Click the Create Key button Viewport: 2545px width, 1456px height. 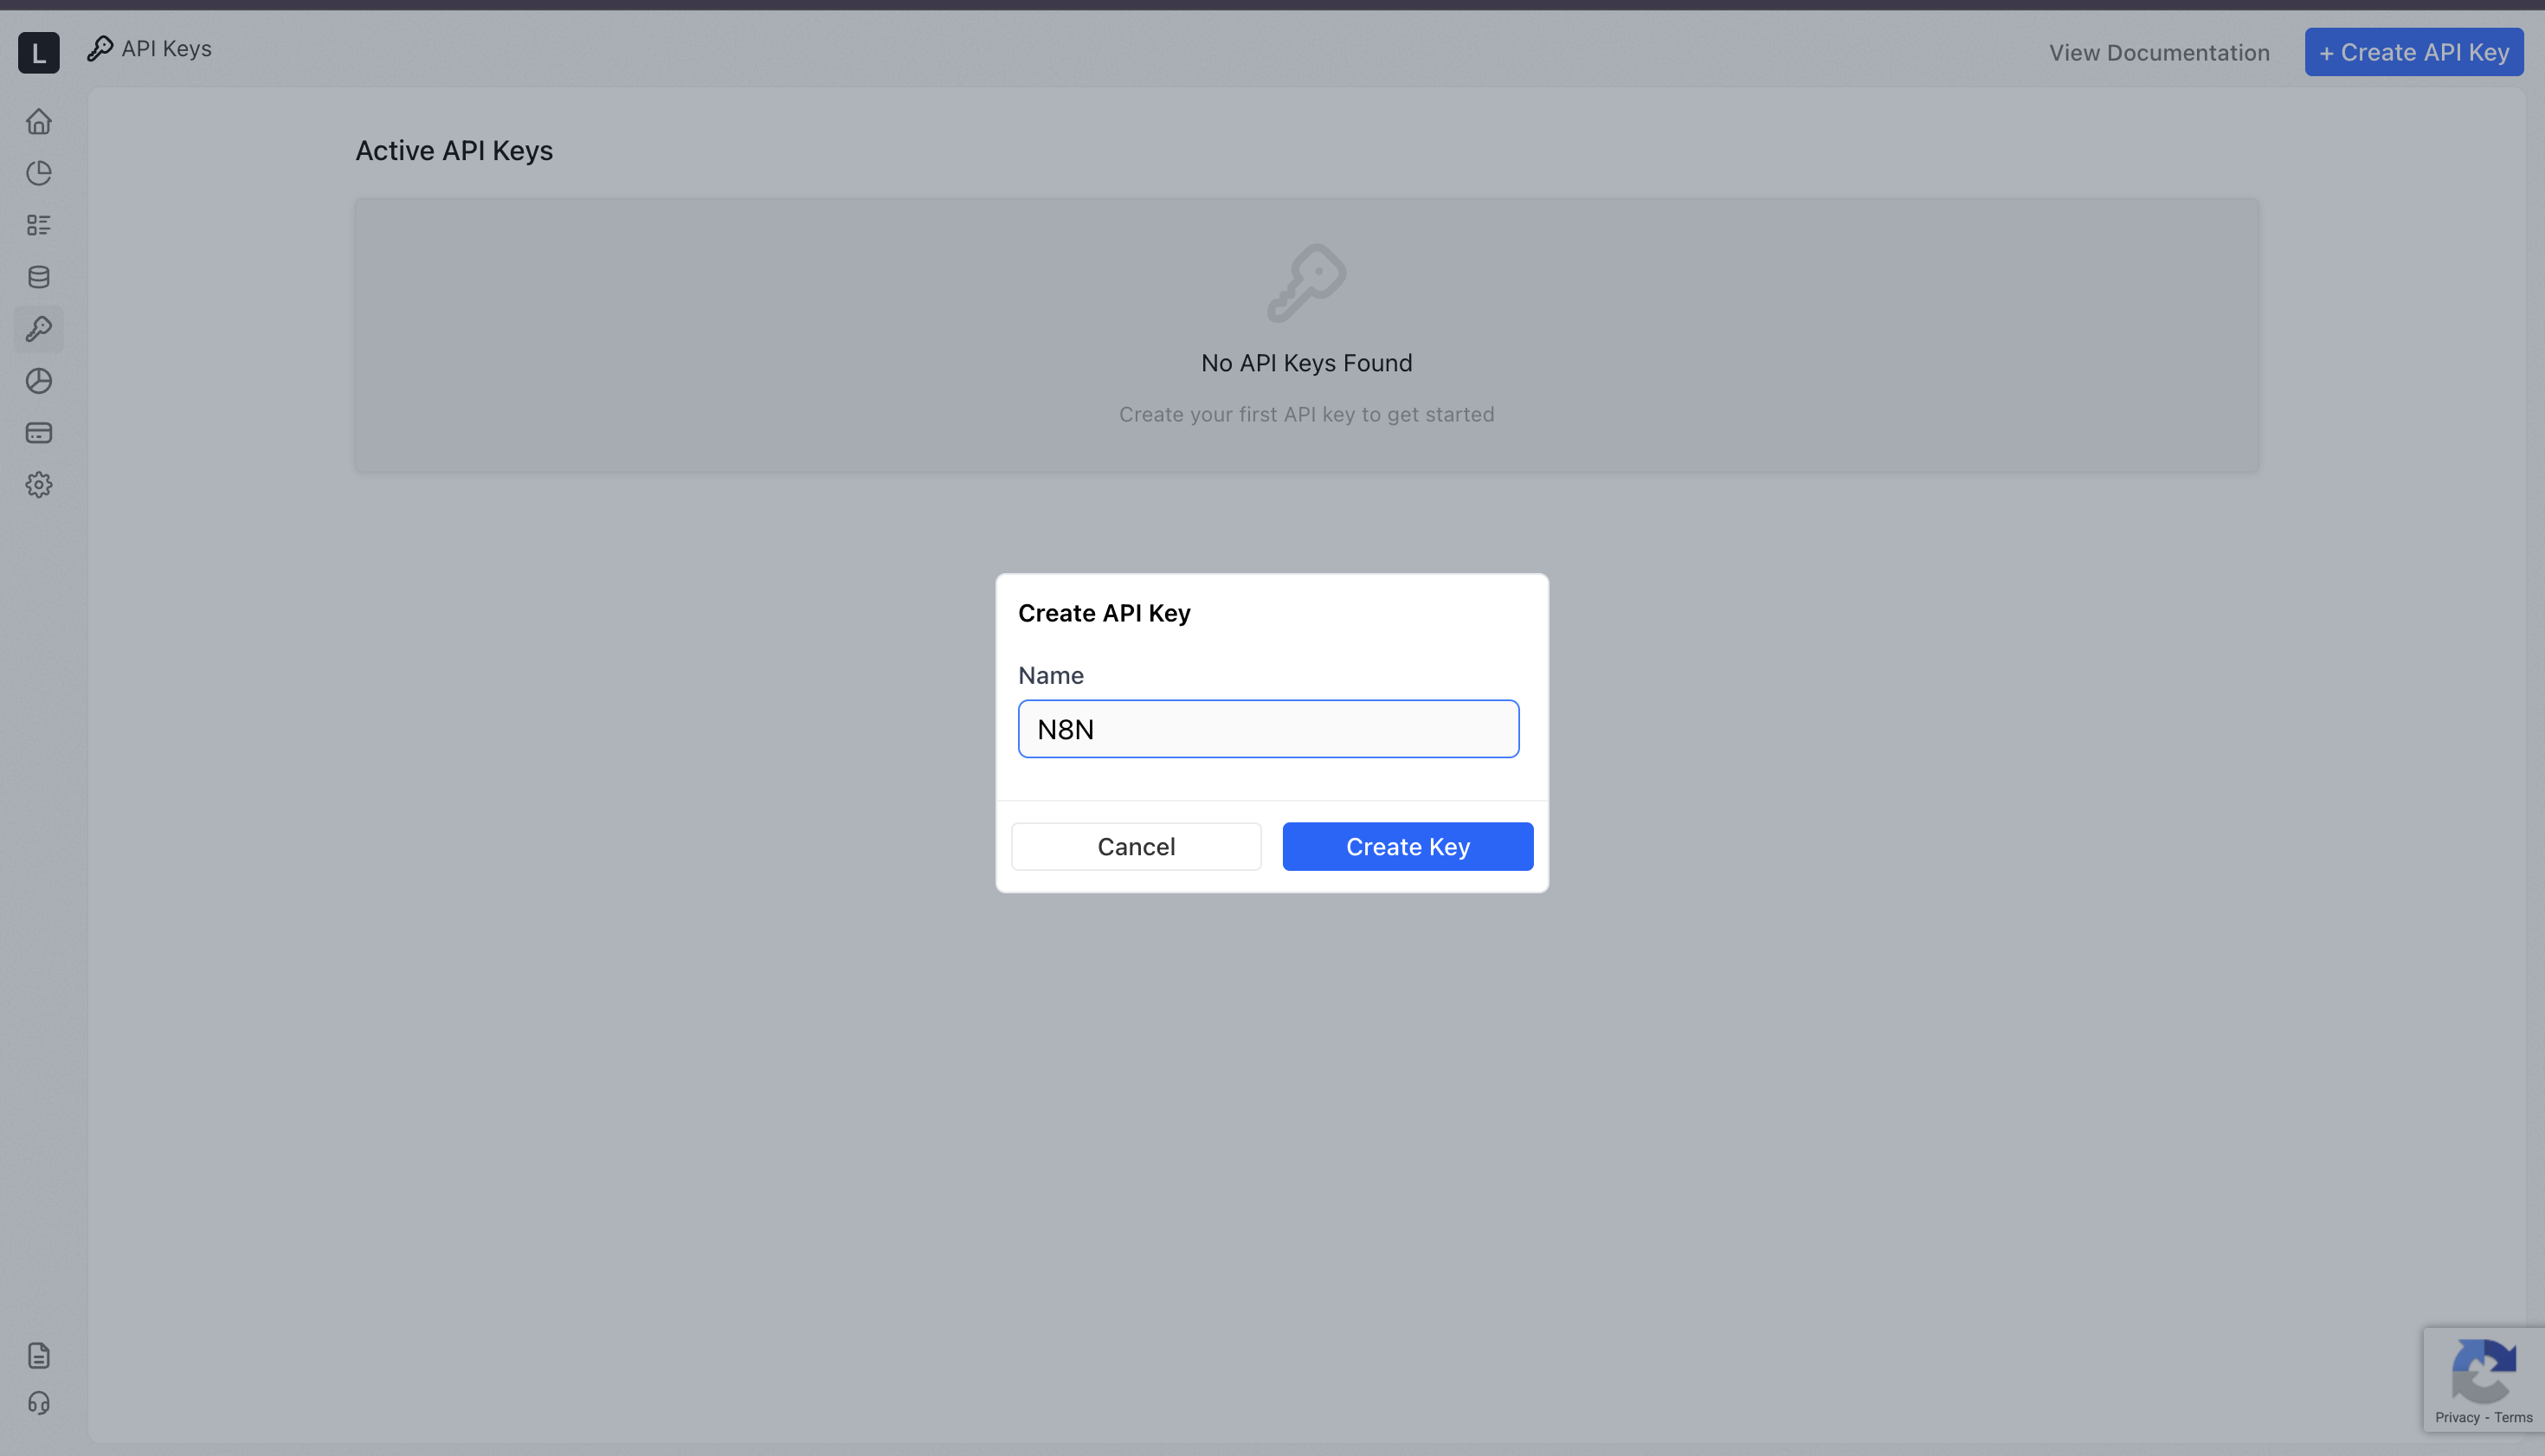(1407, 846)
